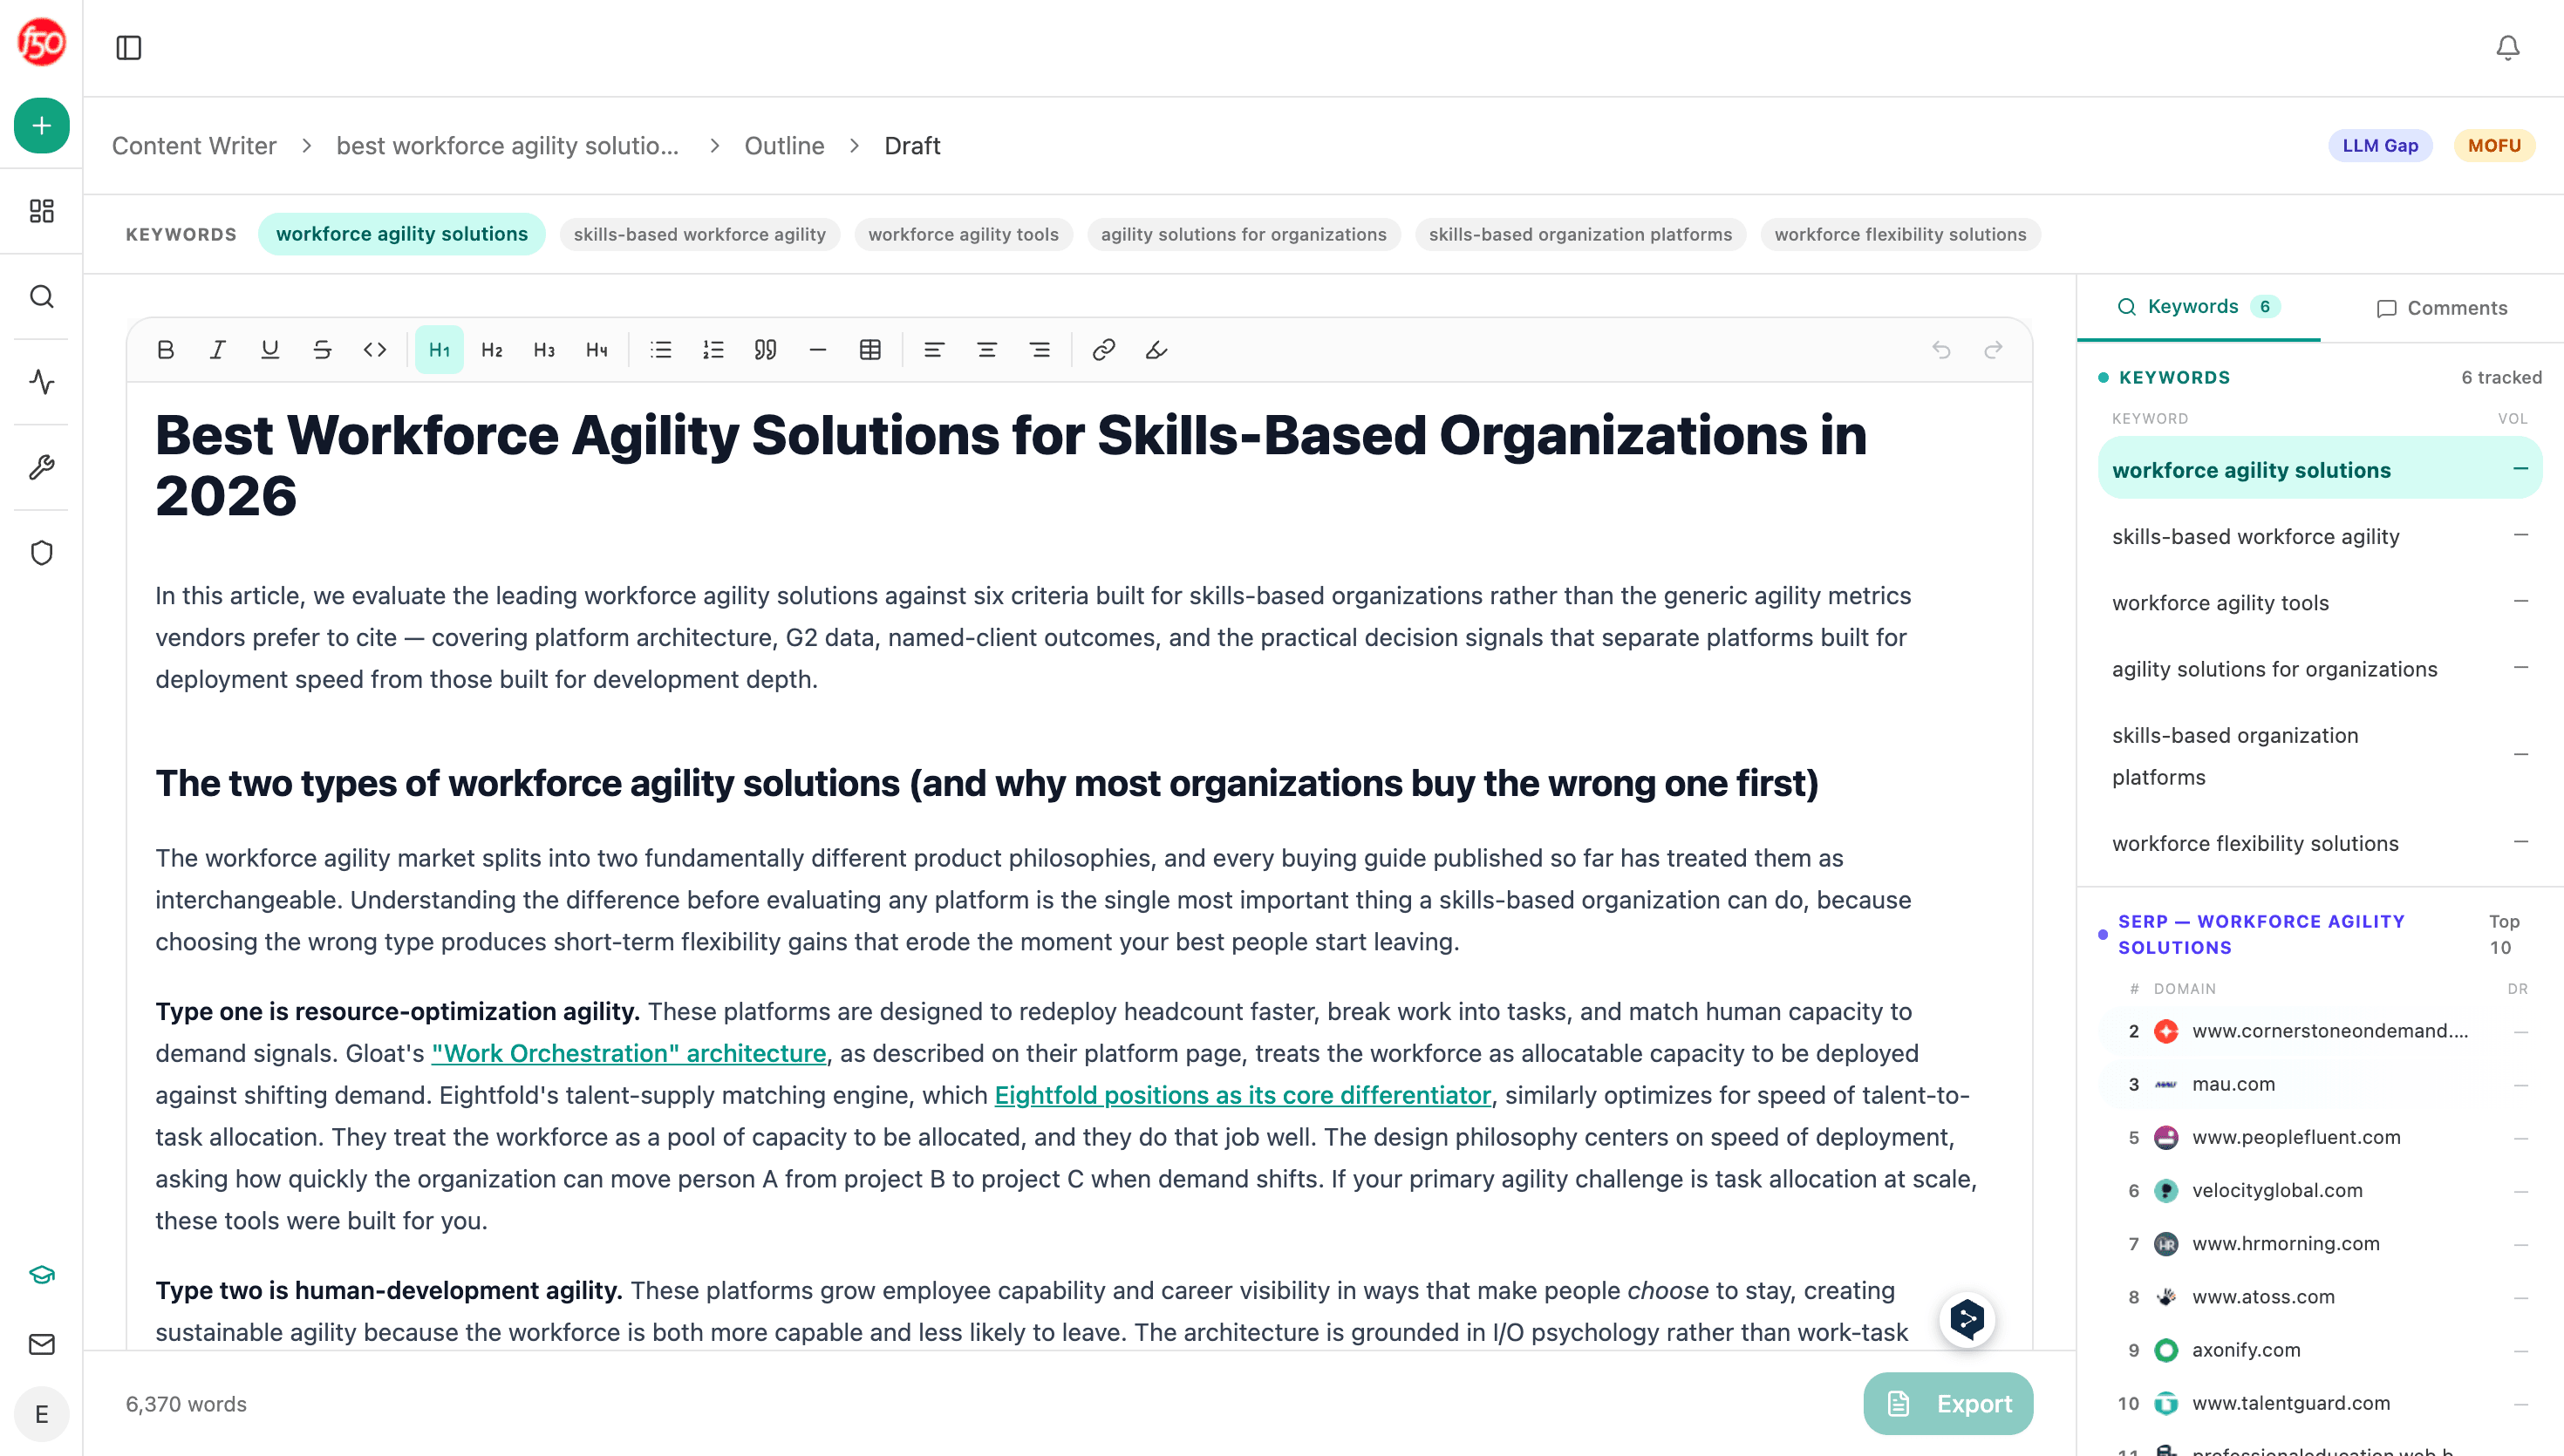Apply the H4 heading style
Screen dimensions: 2564x1456
click(597, 350)
